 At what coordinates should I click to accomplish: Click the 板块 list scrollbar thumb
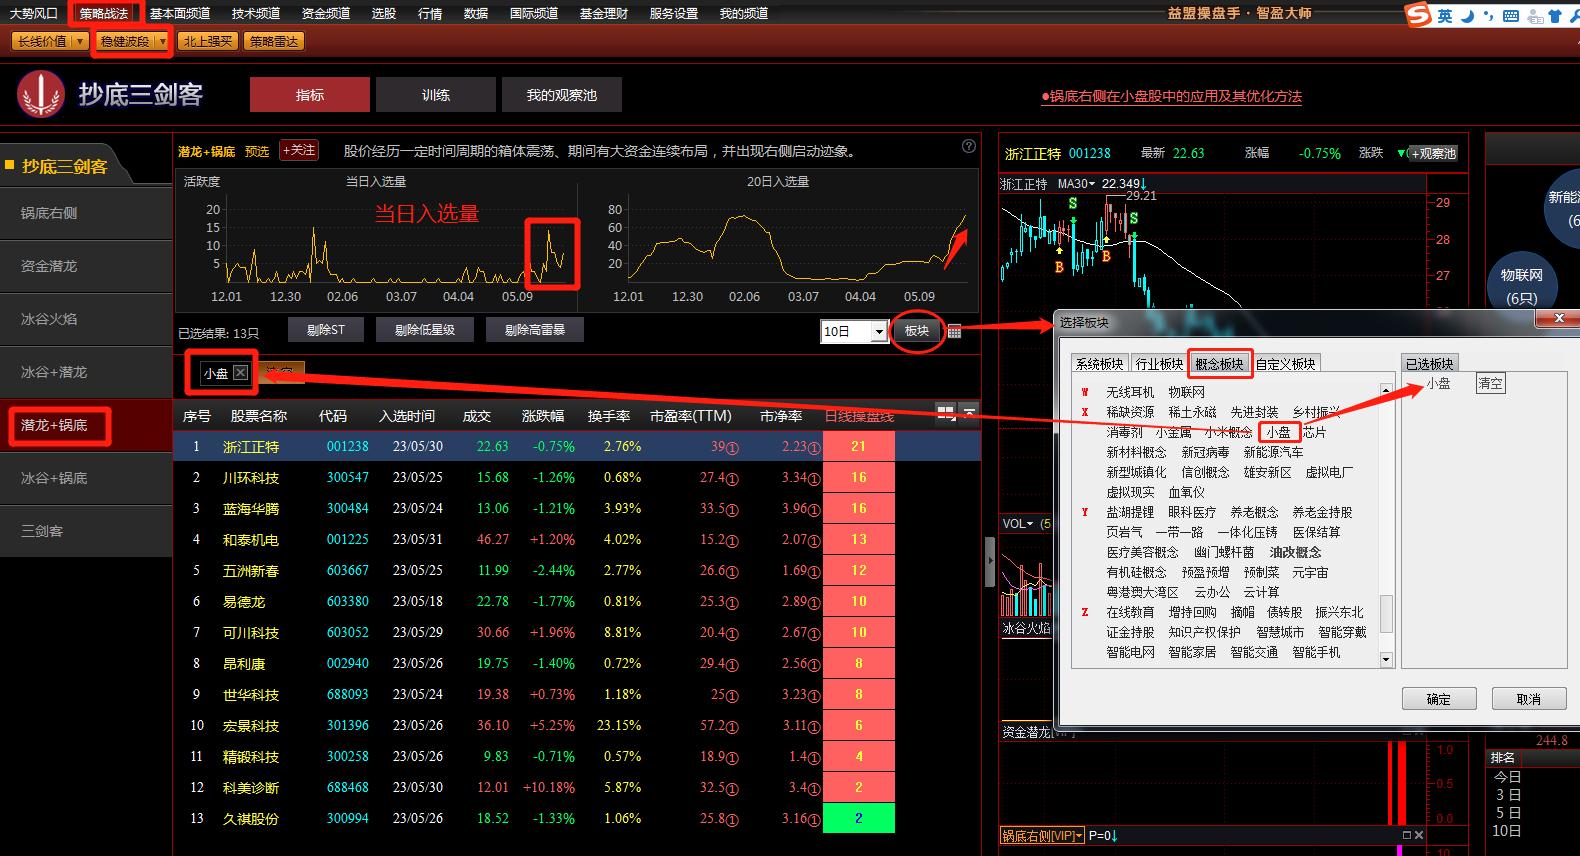[1386, 614]
